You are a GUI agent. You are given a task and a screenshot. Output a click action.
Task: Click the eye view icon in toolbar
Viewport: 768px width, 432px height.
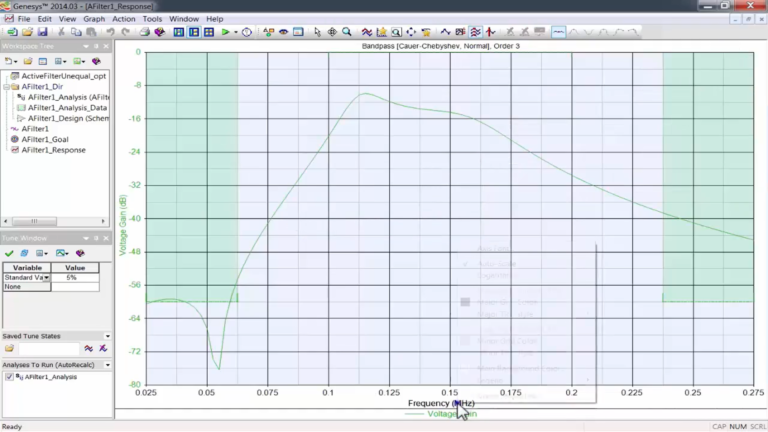[283, 32]
